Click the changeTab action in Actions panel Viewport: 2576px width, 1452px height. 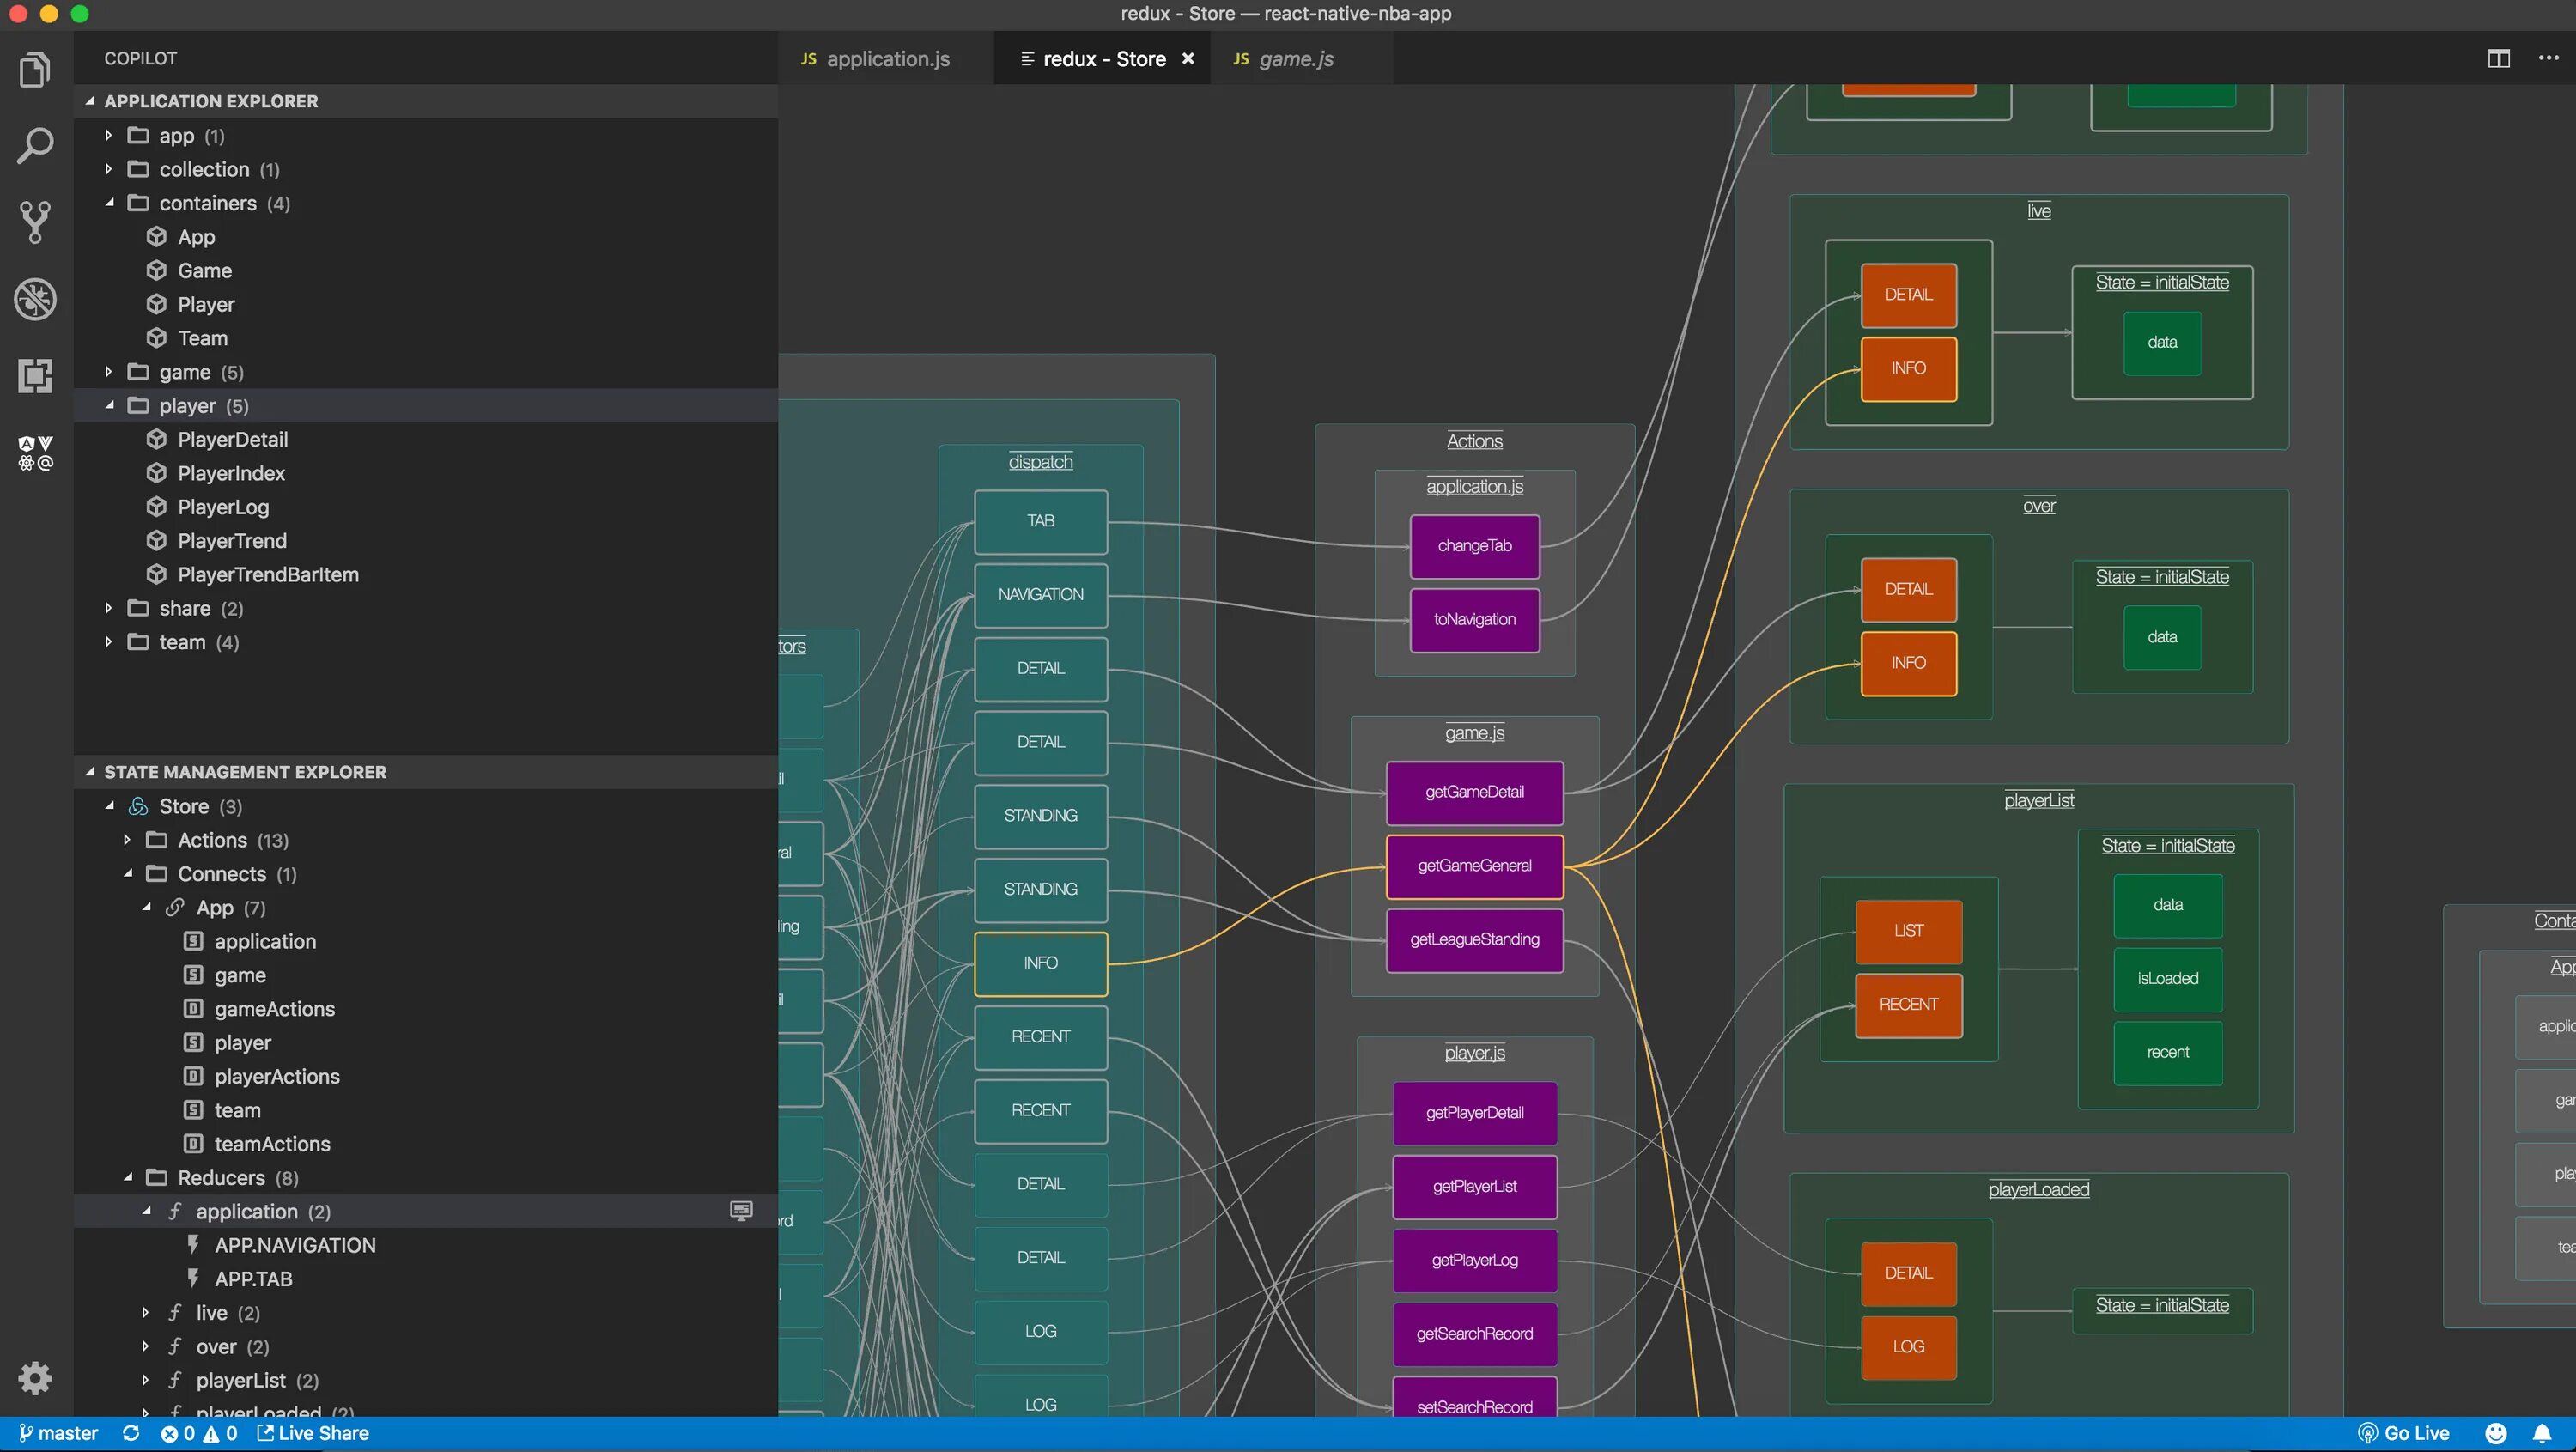click(x=1473, y=544)
